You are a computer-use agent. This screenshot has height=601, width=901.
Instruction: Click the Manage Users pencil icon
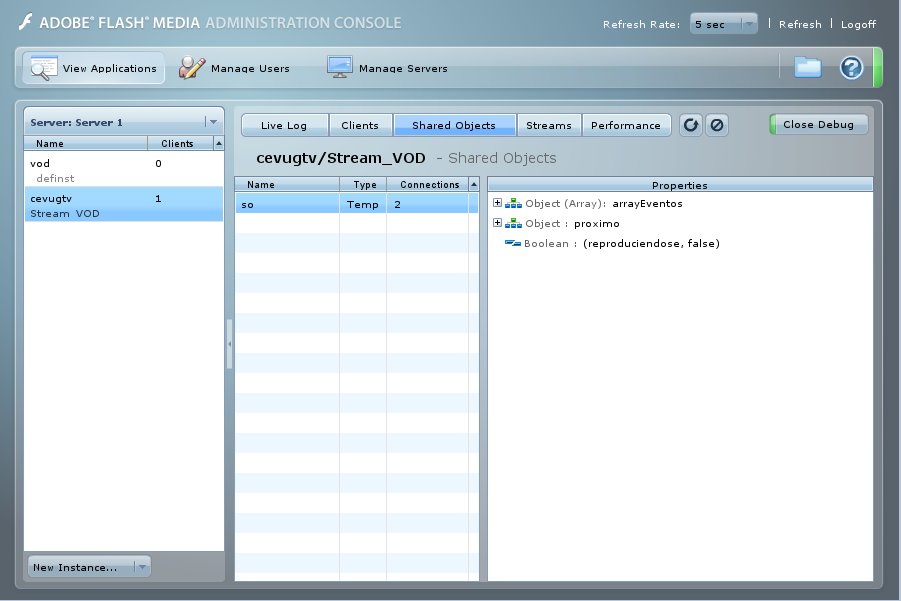[x=192, y=68]
